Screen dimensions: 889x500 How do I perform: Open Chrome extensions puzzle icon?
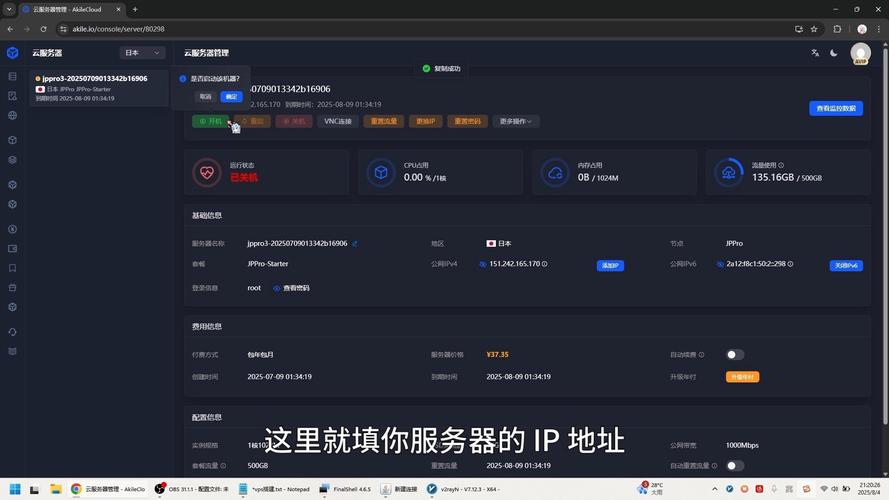point(837,29)
